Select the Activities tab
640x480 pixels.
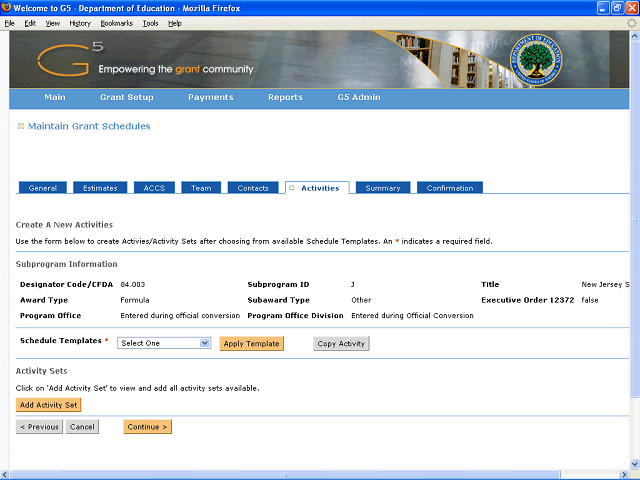click(x=317, y=188)
